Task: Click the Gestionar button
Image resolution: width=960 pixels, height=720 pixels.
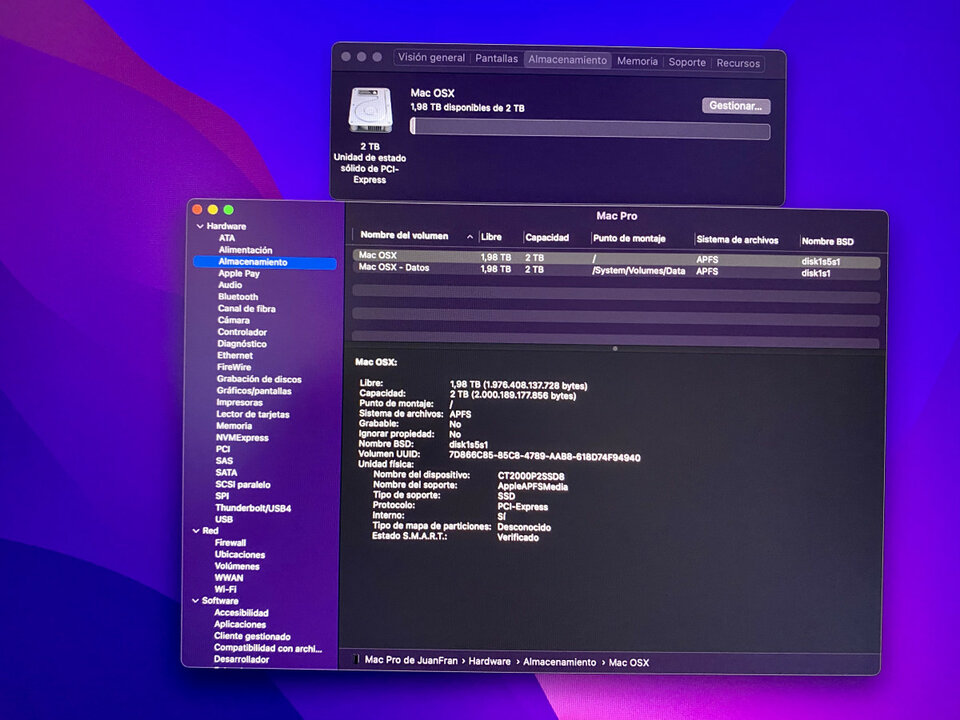Action: [x=735, y=105]
